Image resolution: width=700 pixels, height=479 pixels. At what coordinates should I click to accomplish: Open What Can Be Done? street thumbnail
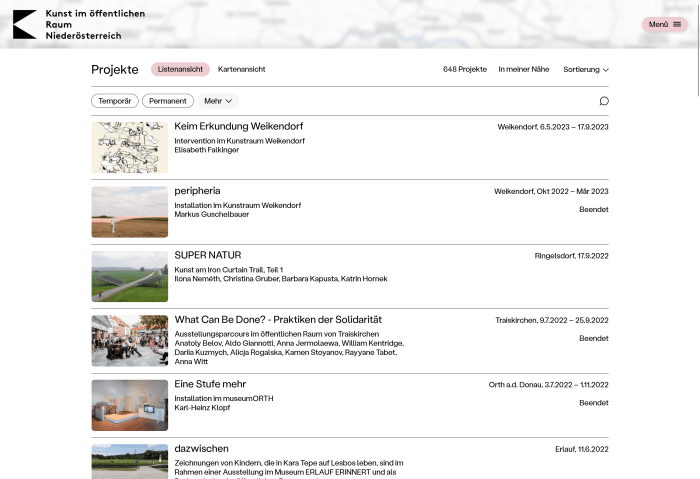(129, 341)
